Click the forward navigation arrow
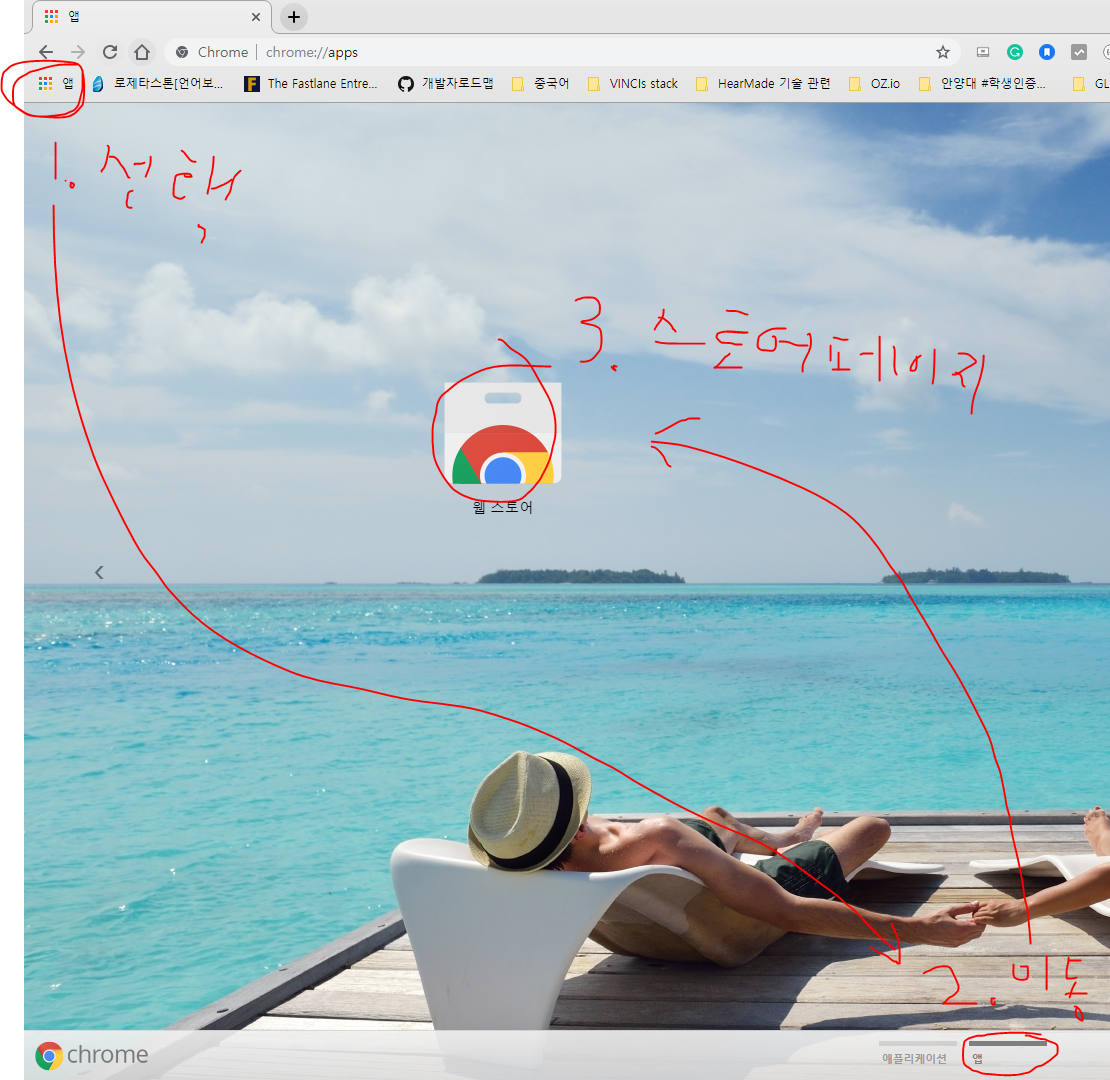This screenshot has width=1110, height=1080. click(x=78, y=52)
